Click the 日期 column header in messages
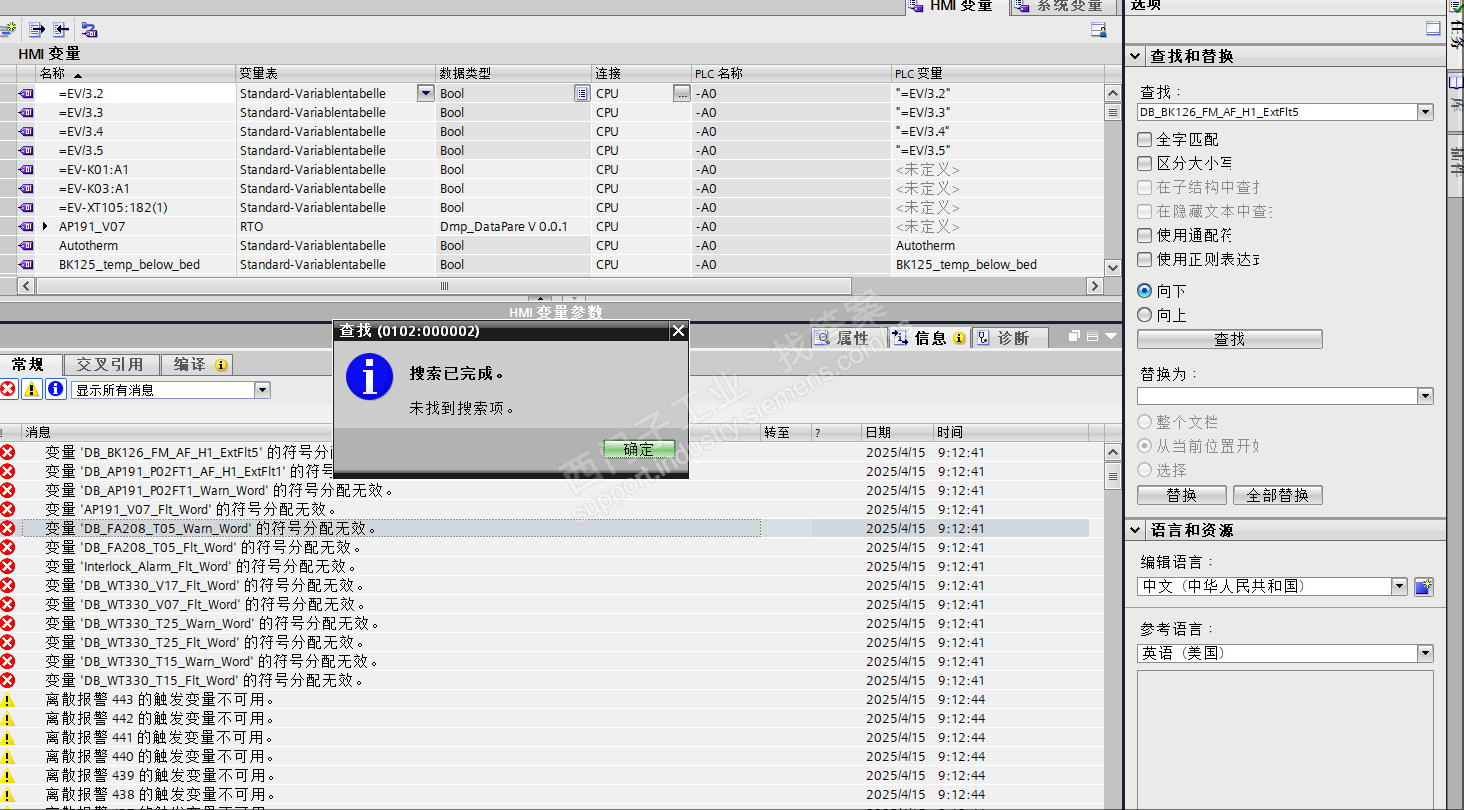This screenshot has height=810, width=1464. tap(897, 432)
